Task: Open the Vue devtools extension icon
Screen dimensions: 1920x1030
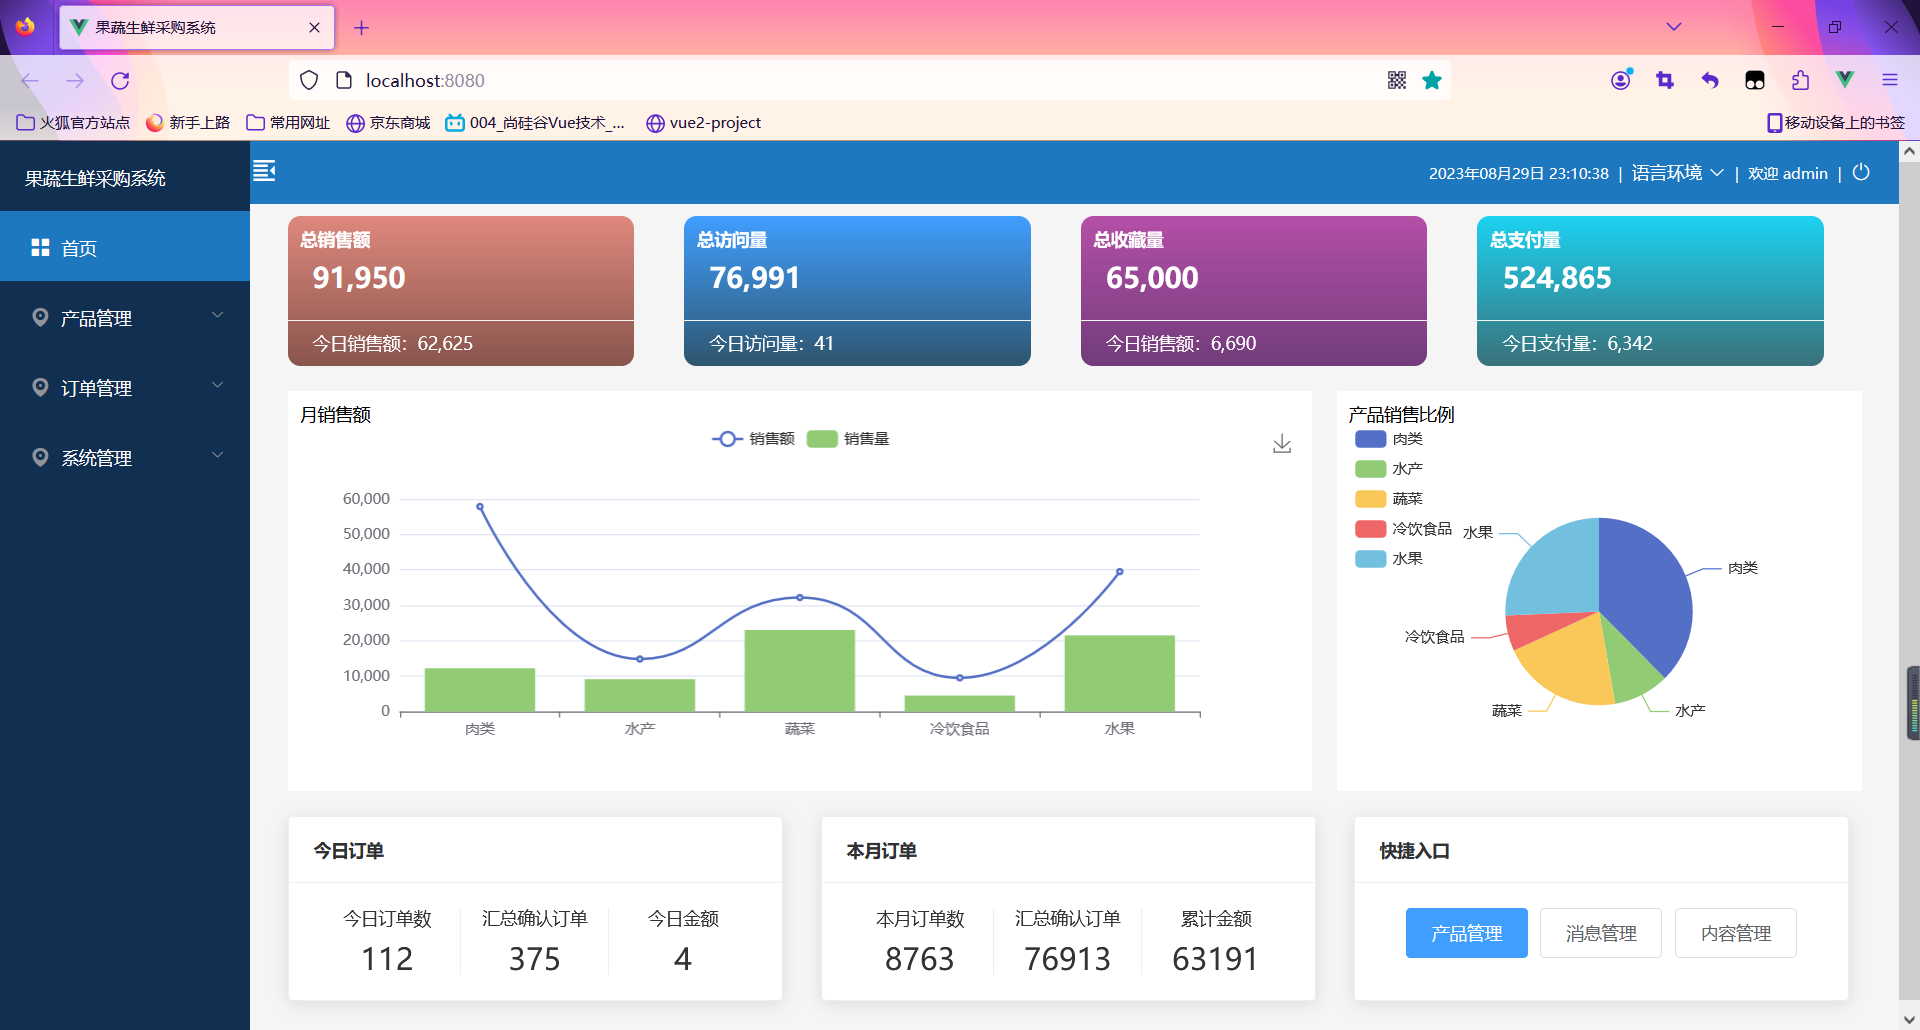Action: [1845, 80]
